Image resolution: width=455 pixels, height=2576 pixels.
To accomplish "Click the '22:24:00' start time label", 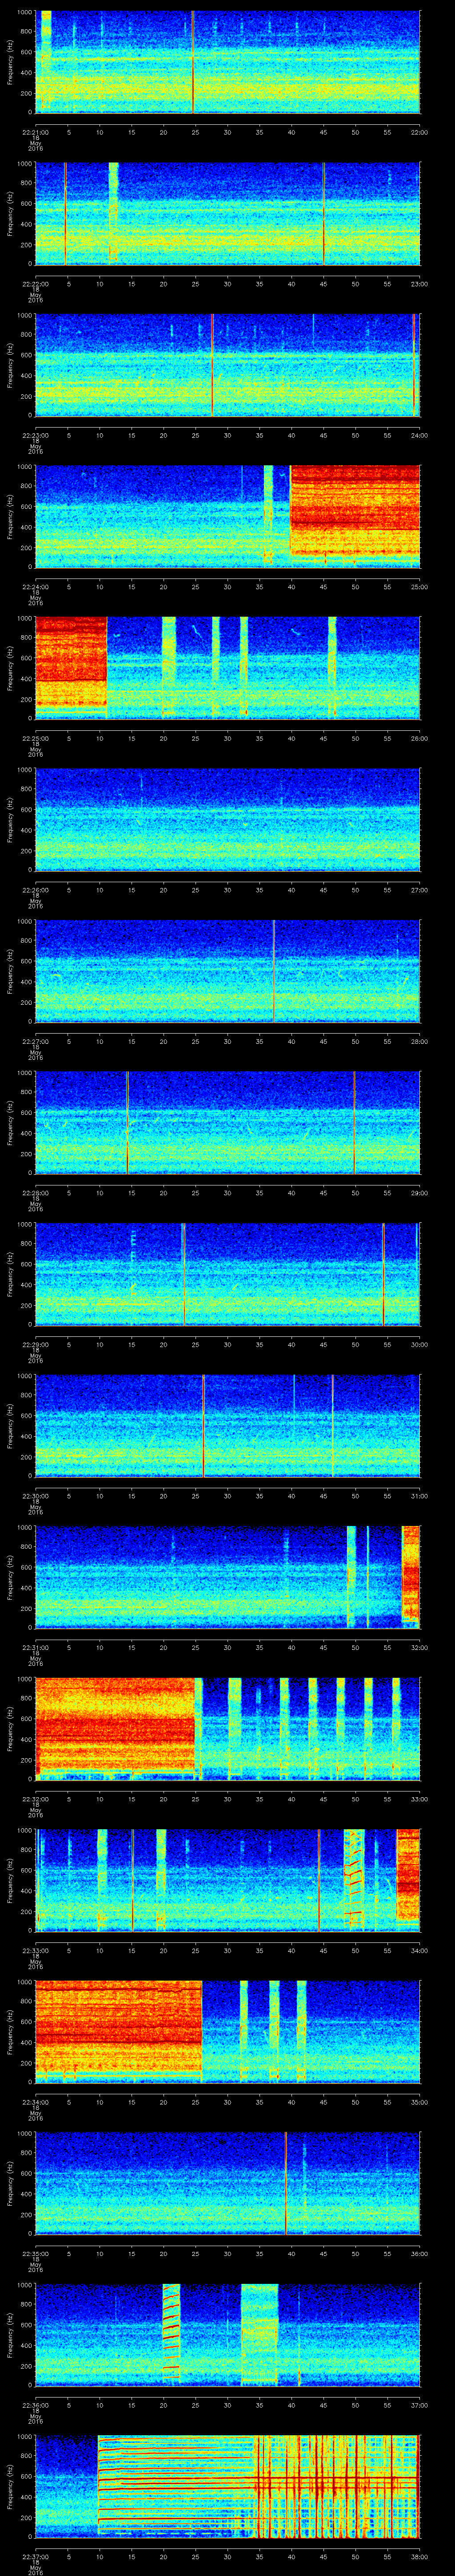I will coord(36,586).
